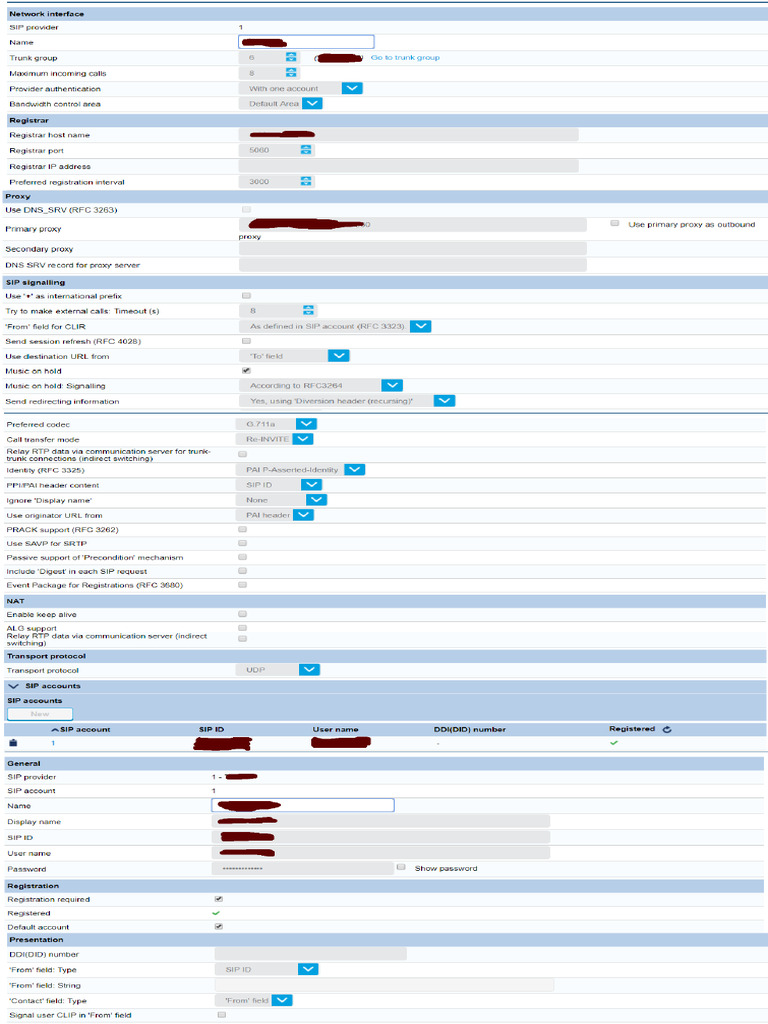Uncheck Registration required checkbox
The height and width of the screenshot is (1024, 768).
[219, 899]
